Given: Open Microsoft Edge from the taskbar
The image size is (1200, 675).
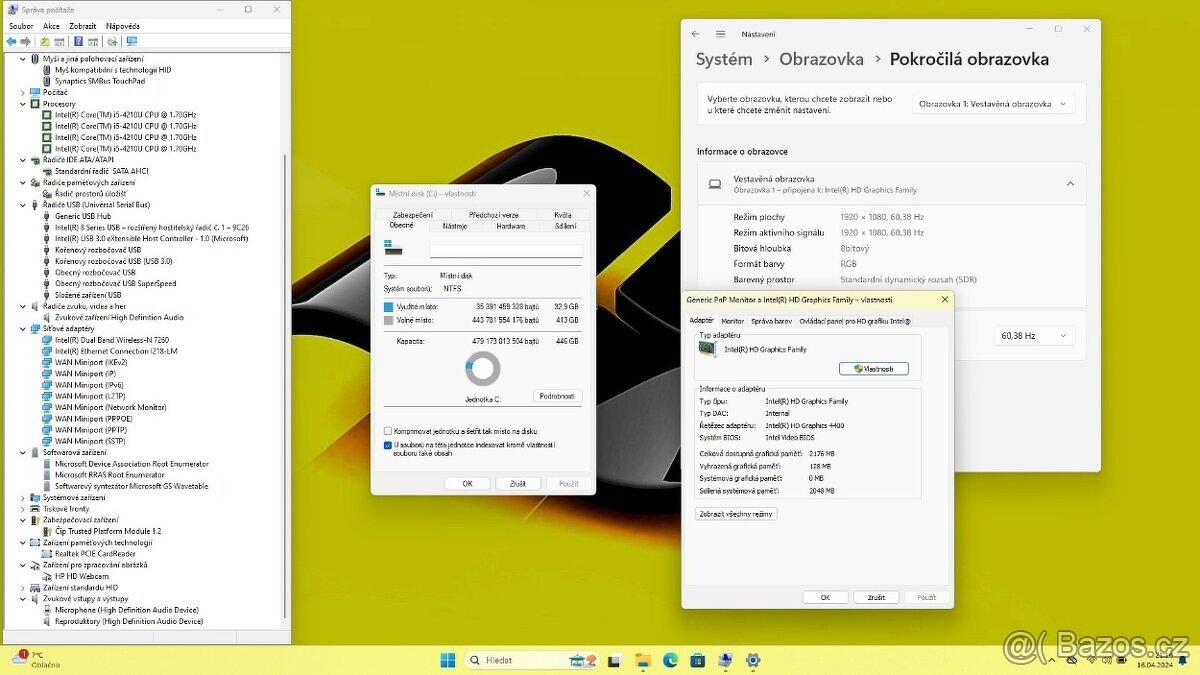Looking at the screenshot, I should coord(670,660).
